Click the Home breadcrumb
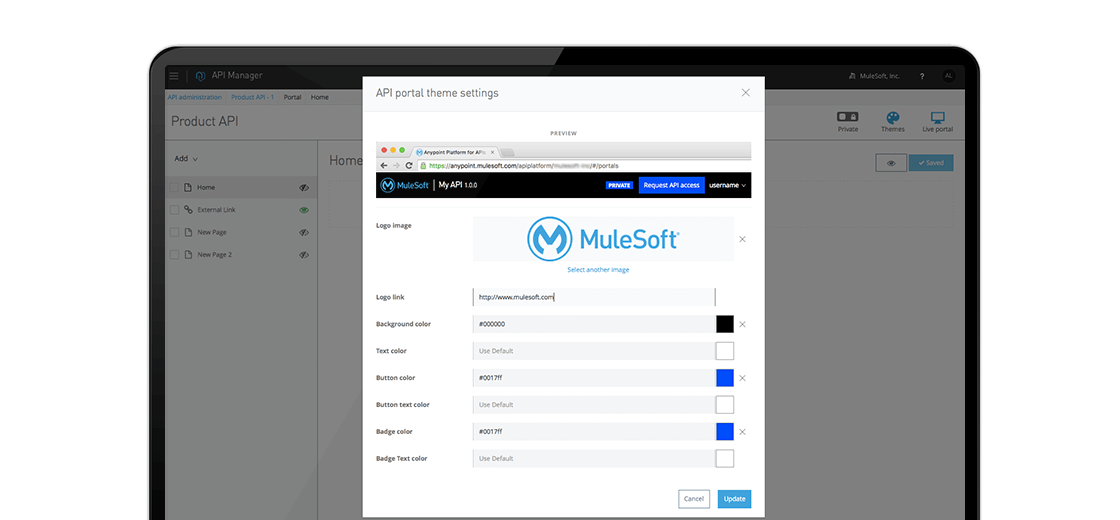Image resolution: width=1120 pixels, height=520 pixels. (x=319, y=97)
